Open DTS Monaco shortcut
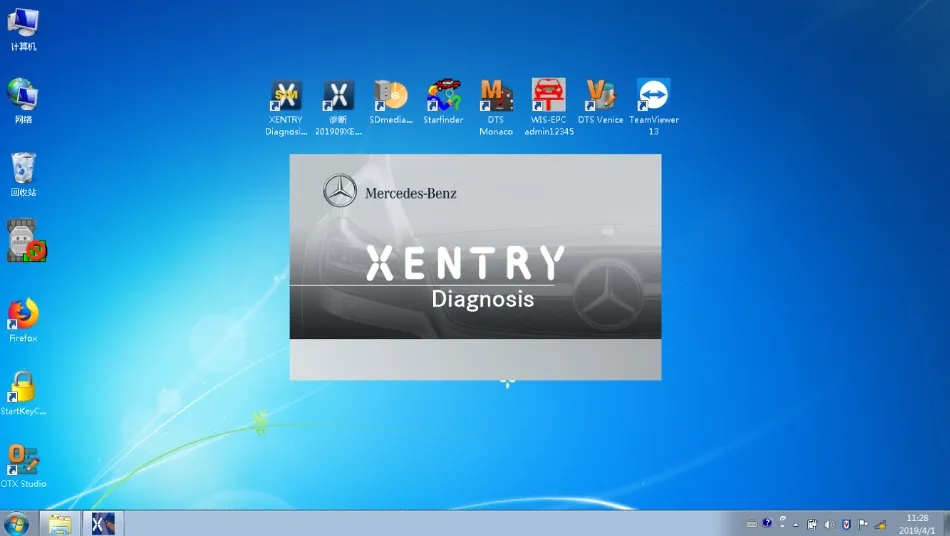Viewport: 950px width, 536px height. (x=496, y=97)
